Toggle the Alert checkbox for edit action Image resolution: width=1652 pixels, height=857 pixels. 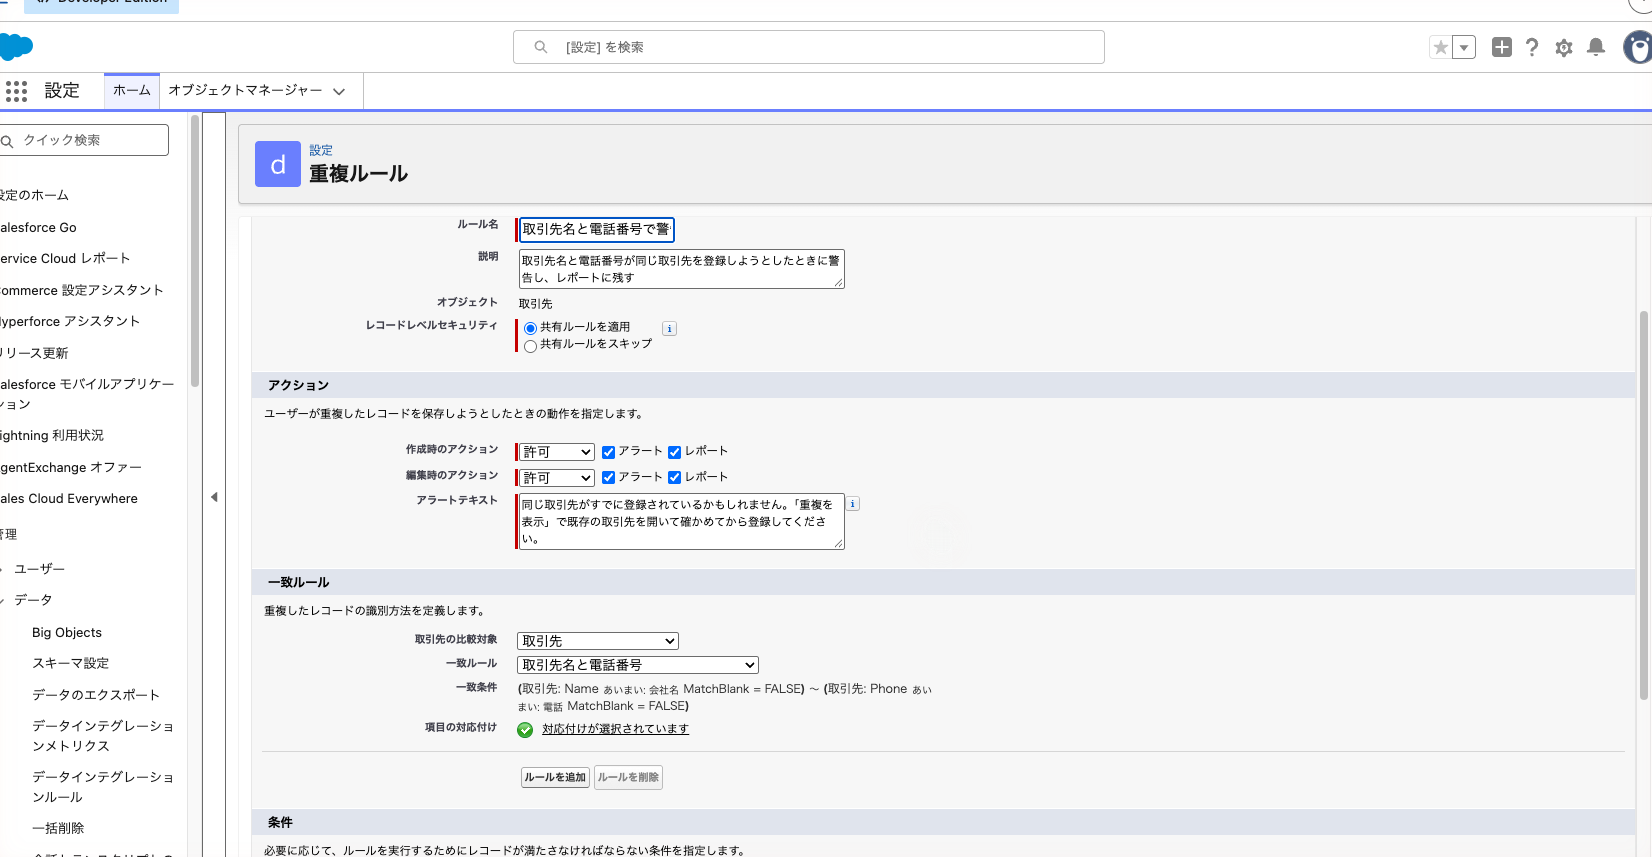(x=608, y=477)
